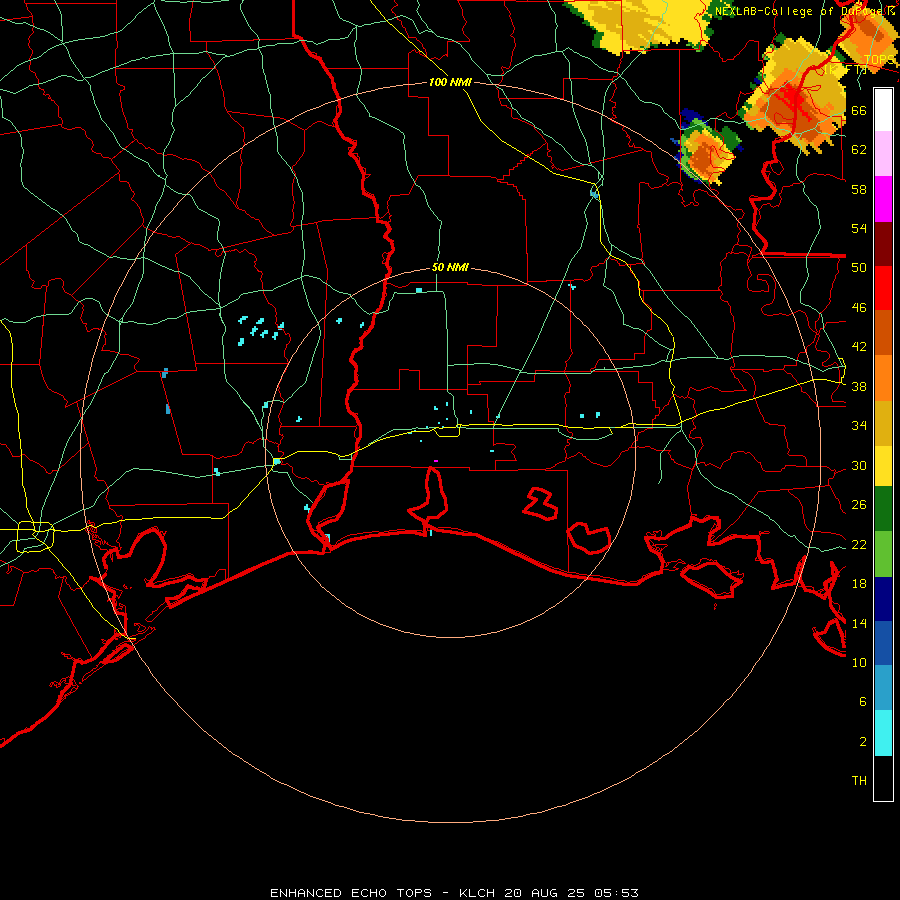Click the legend value '42'
The height and width of the screenshot is (900, 900).
859,347
